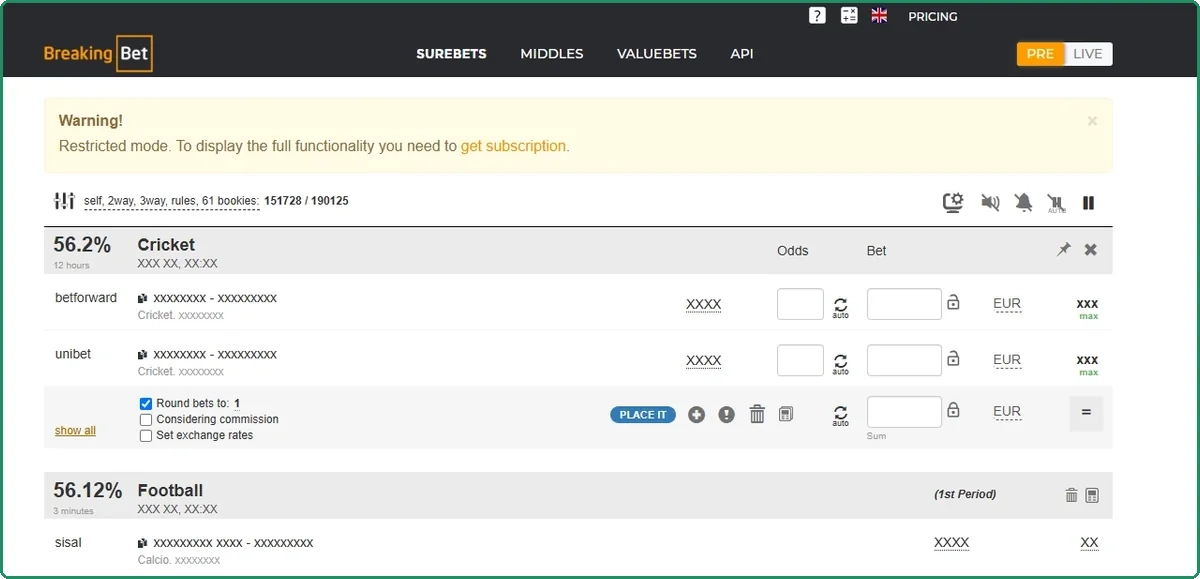Image resolution: width=1200 pixels, height=579 pixels.
Task: Click the bet amount field for unibet
Action: [904, 360]
